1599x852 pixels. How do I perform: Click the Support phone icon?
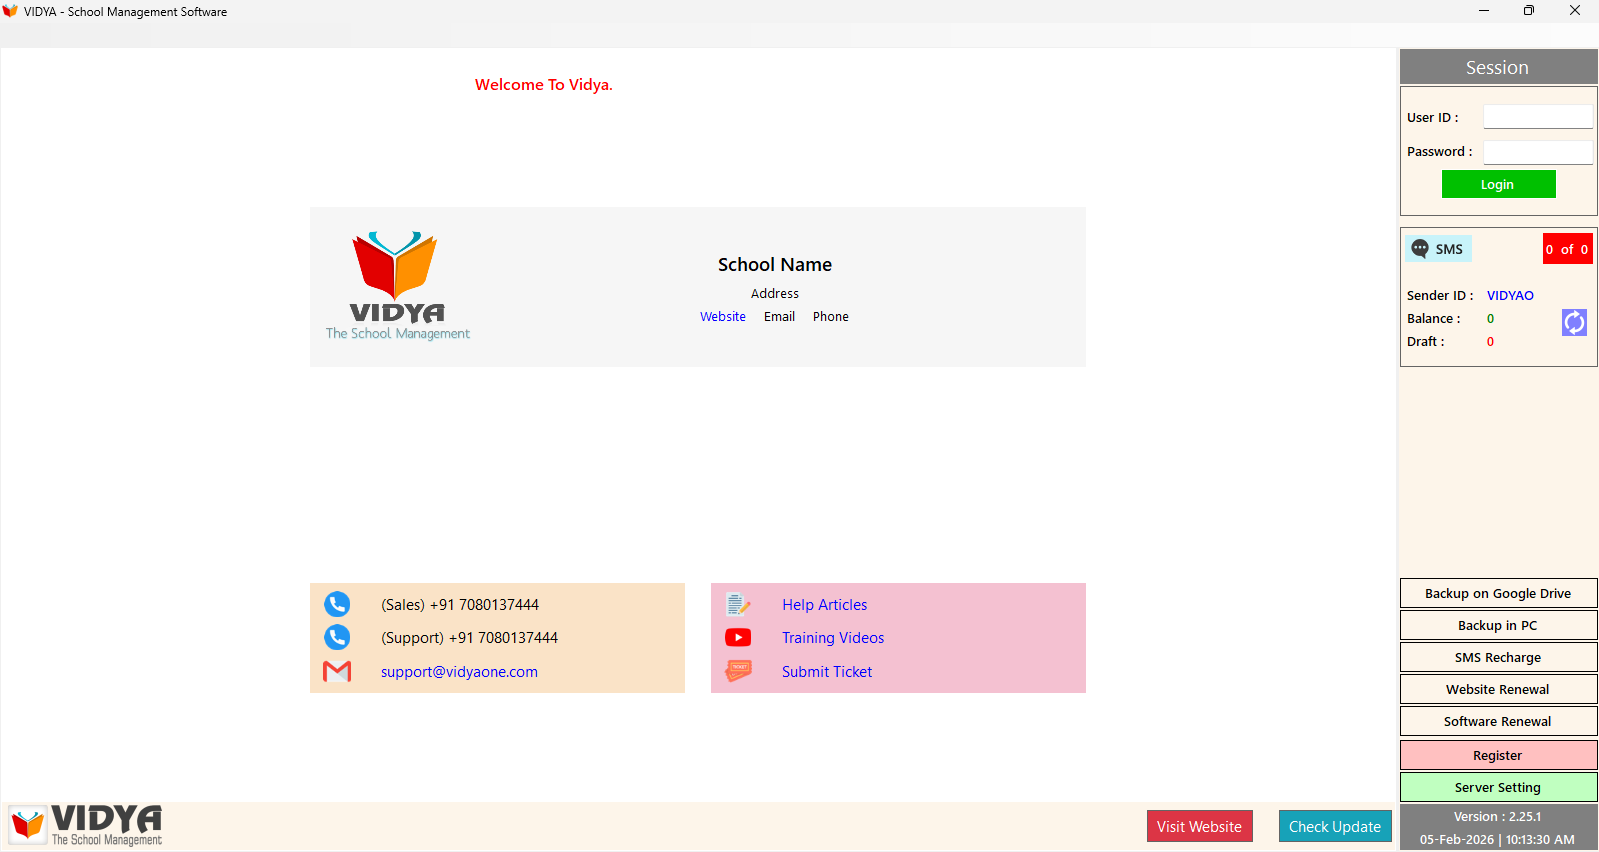[x=337, y=637]
